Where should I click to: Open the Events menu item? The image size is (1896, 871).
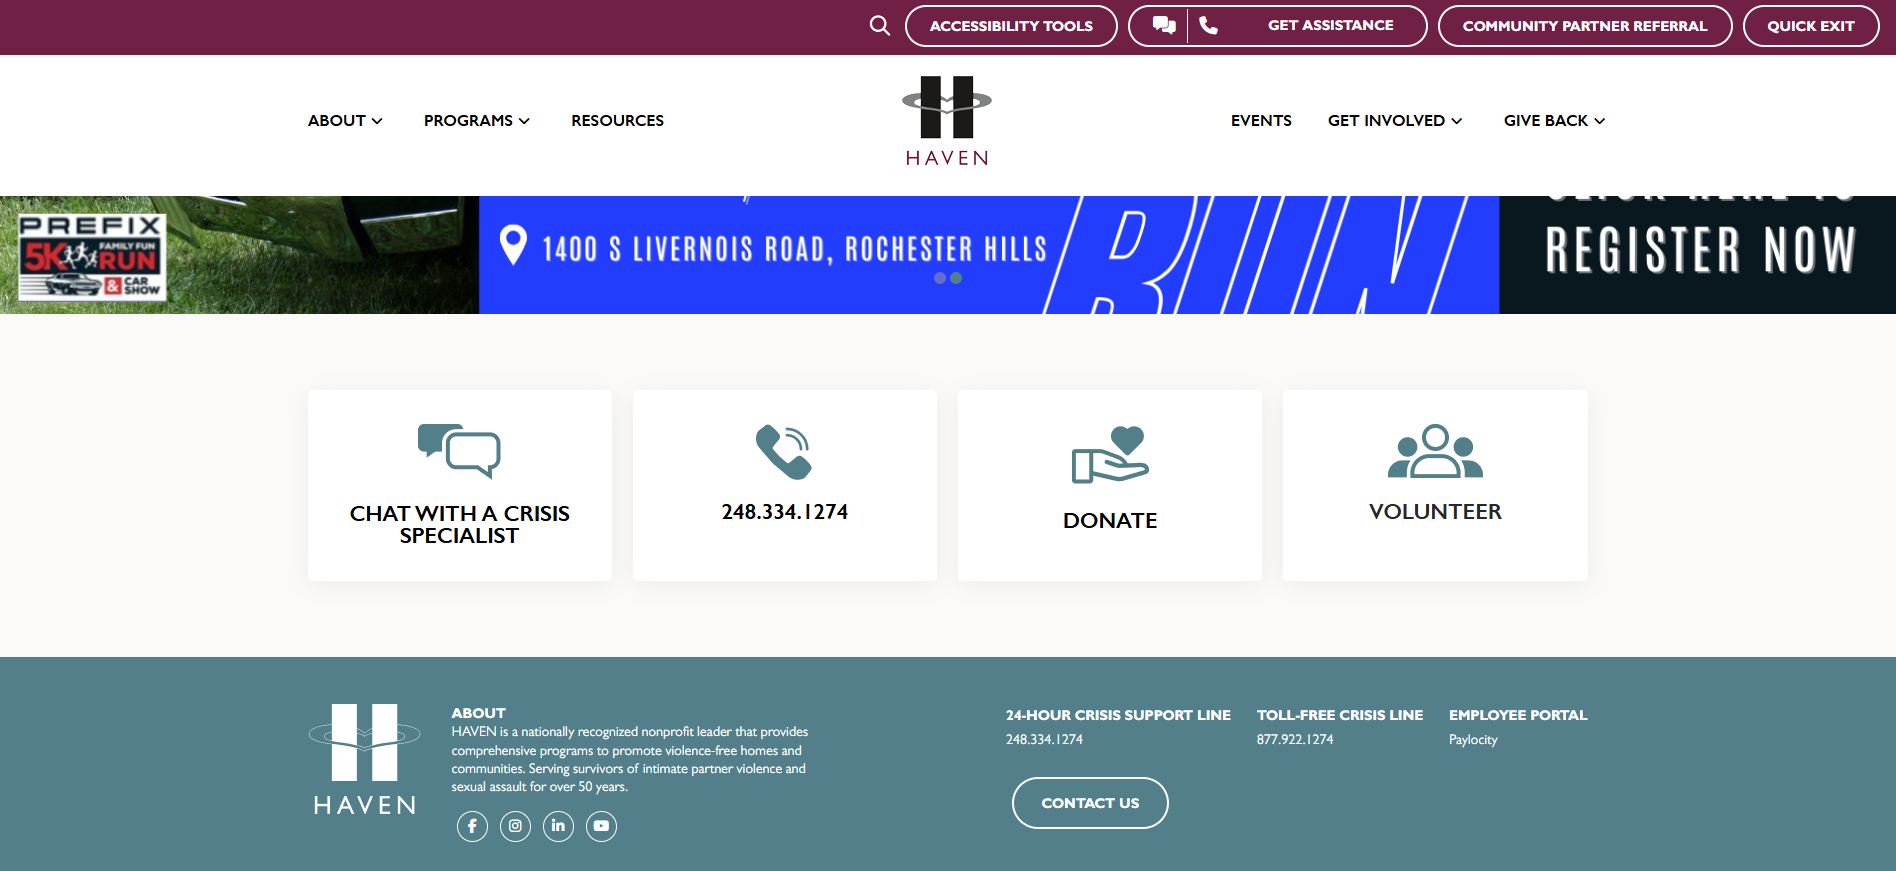1261,121
